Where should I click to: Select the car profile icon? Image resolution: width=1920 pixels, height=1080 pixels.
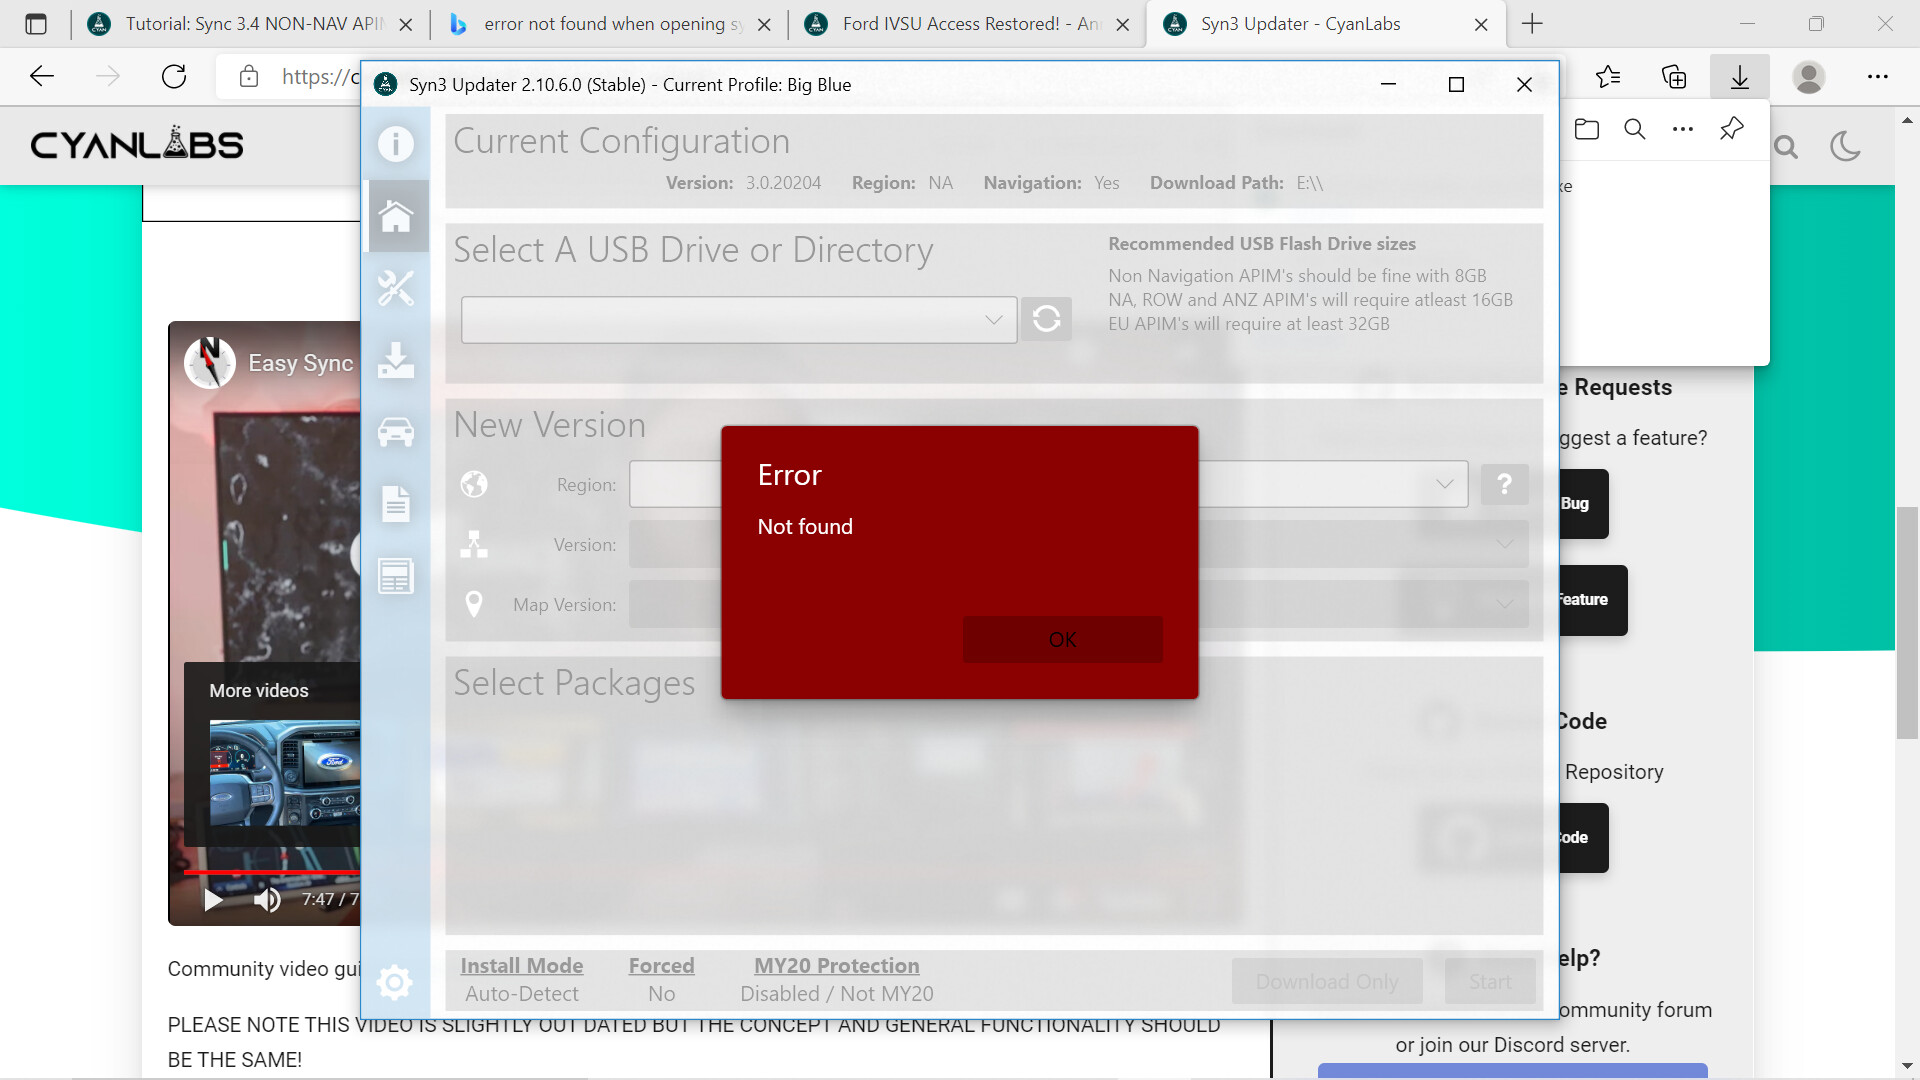pos(396,432)
